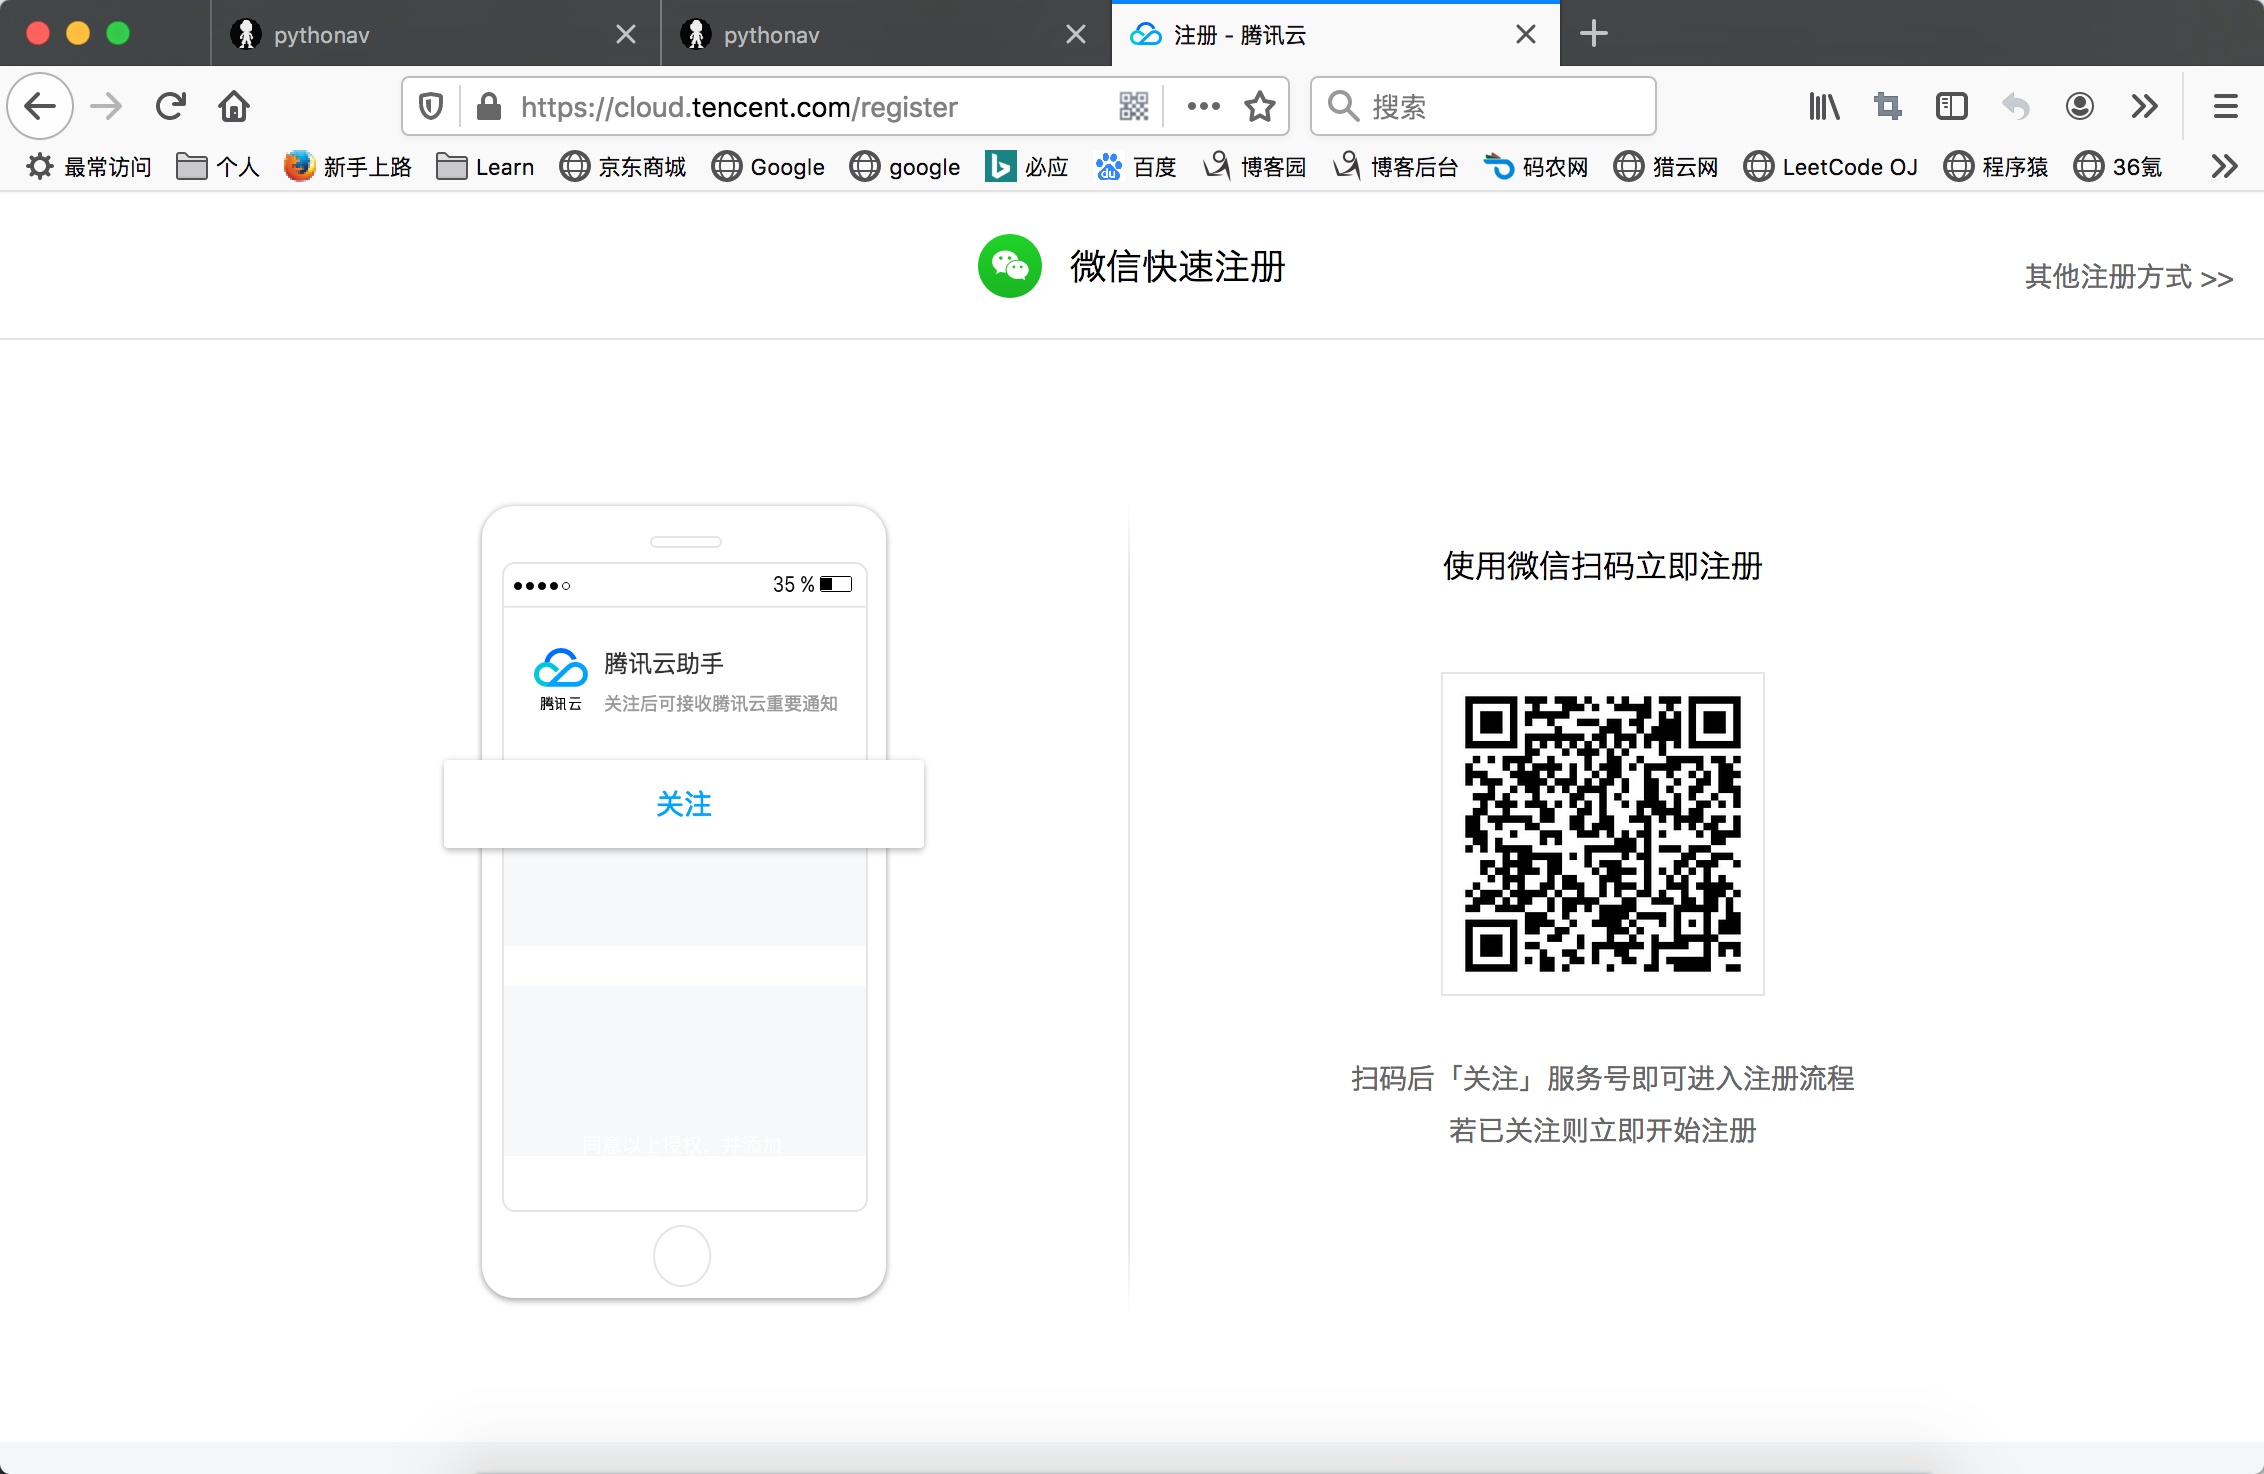The width and height of the screenshot is (2264, 1474).
Task: Open the 36氪 bookmark
Action: click(2118, 166)
